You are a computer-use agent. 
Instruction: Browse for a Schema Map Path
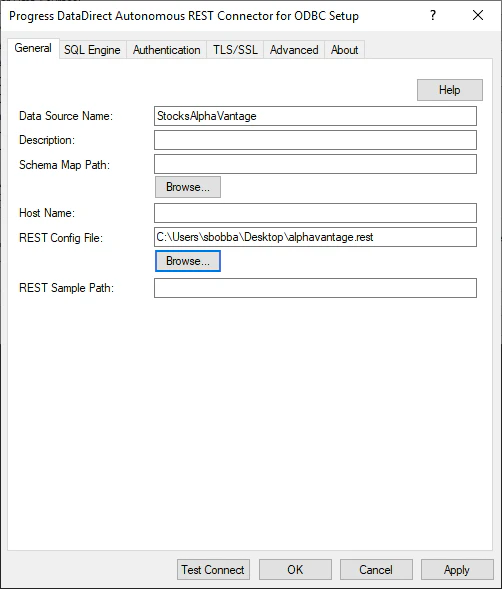pyautogui.click(x=188, y=187)
